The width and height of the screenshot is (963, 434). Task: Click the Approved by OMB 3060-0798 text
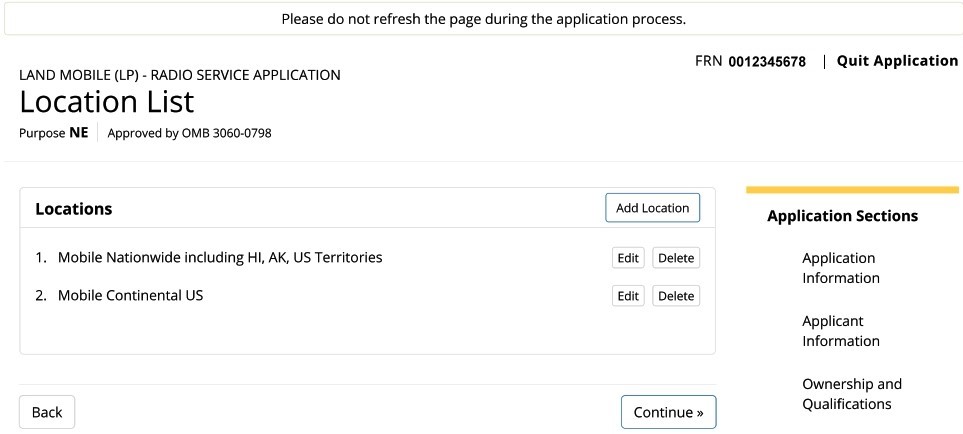[x=189, y=133]
